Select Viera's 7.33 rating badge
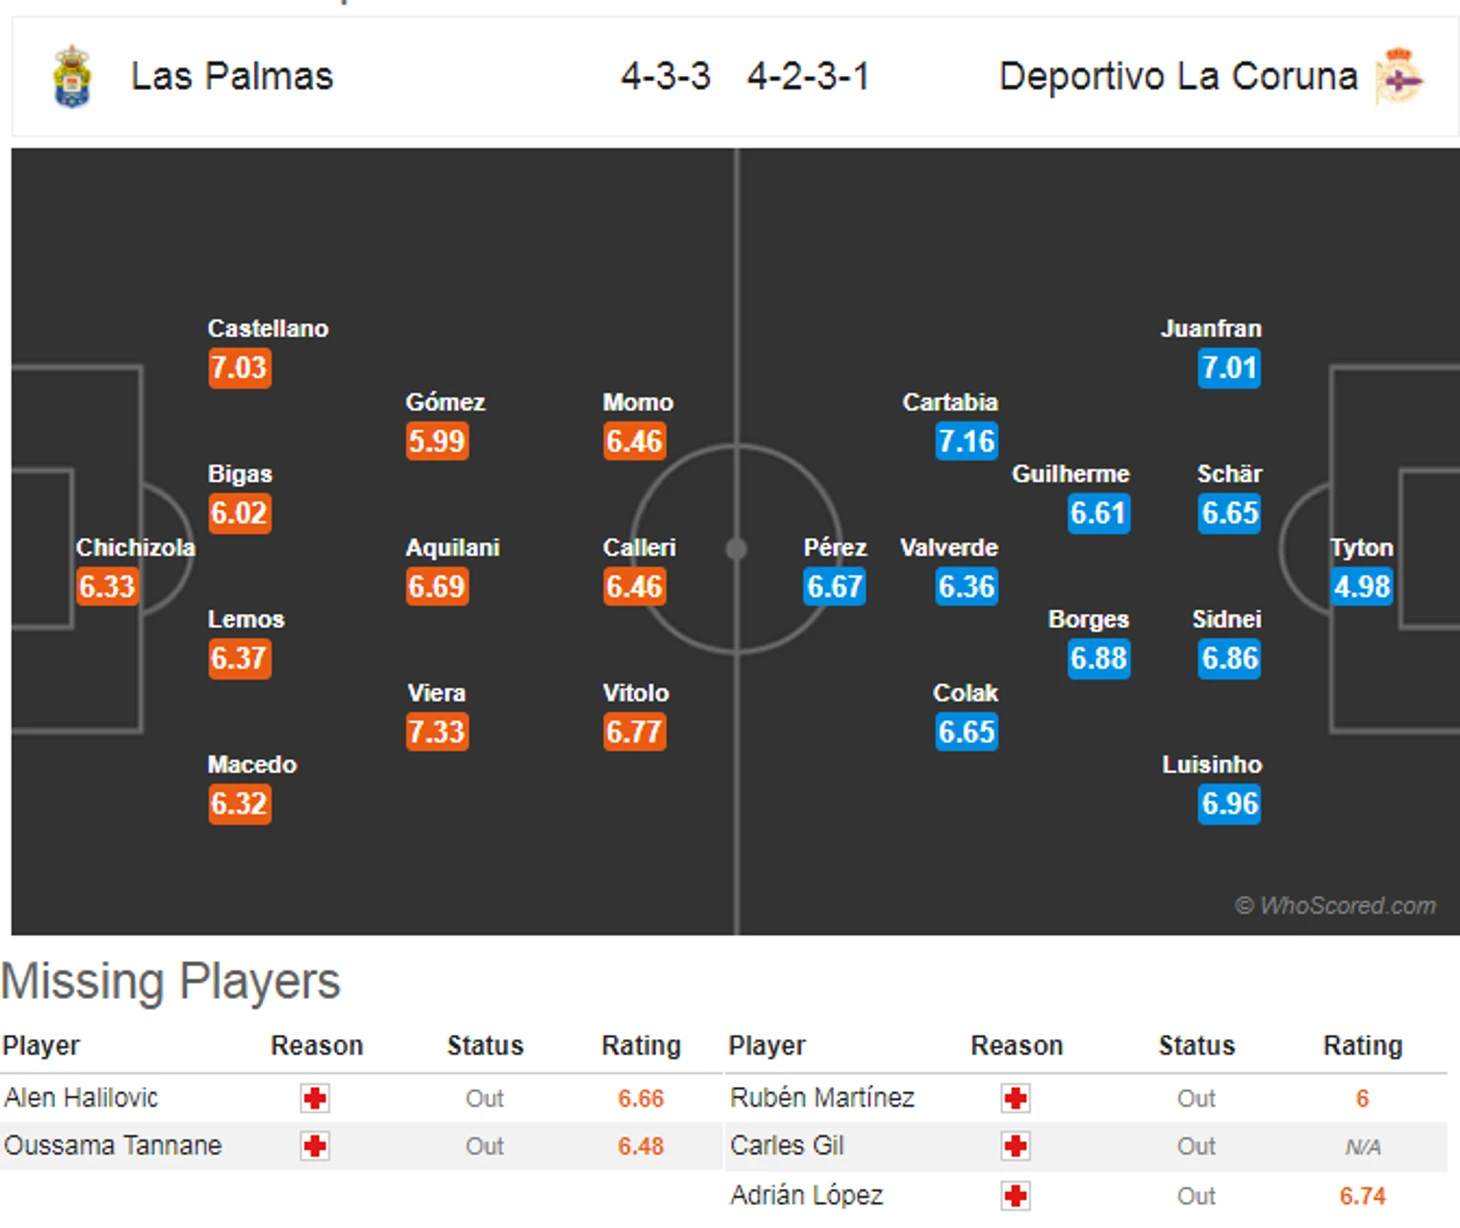 pos(437,732)
